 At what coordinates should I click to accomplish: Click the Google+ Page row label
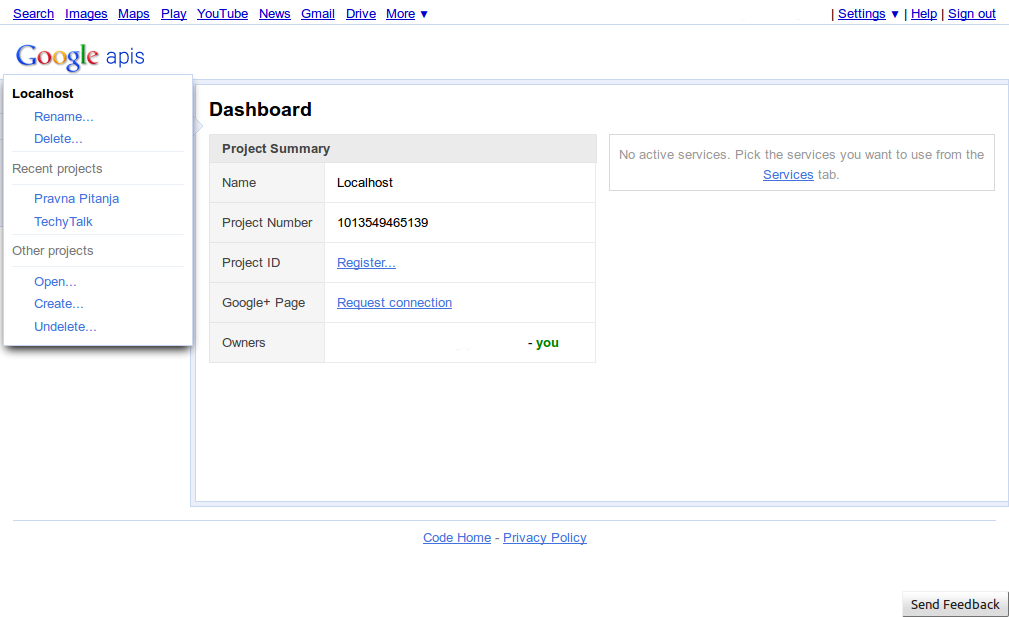pyautogui.click(x=263, y=302)
